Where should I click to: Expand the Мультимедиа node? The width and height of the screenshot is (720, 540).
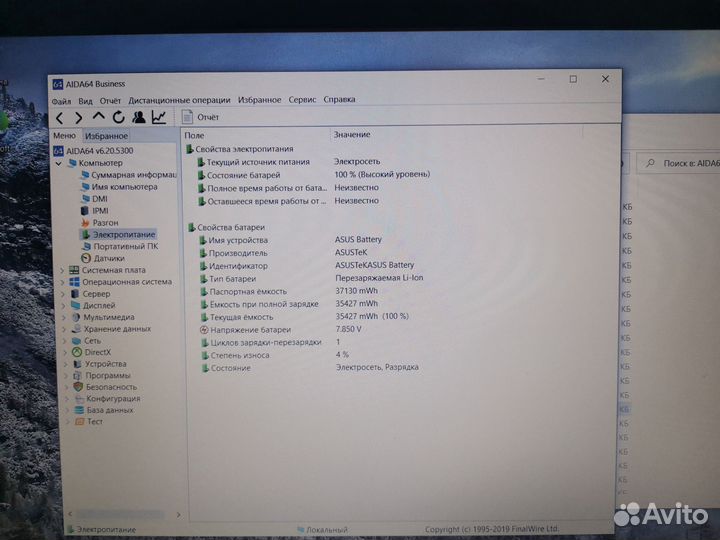64,317
